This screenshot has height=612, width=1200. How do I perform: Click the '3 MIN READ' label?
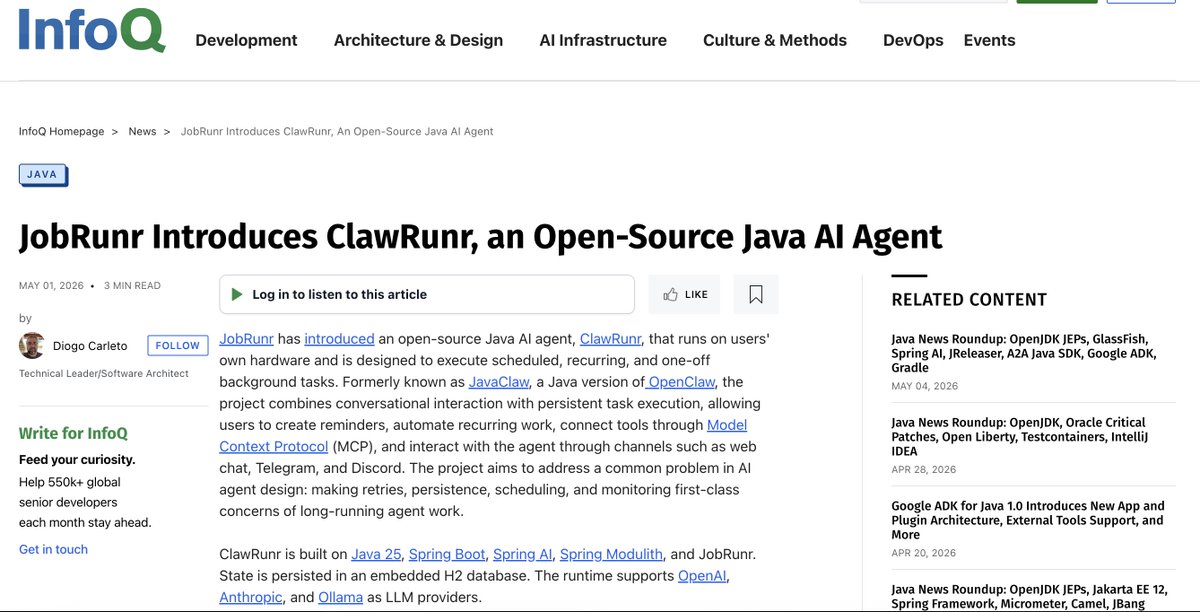coord(132,285)
